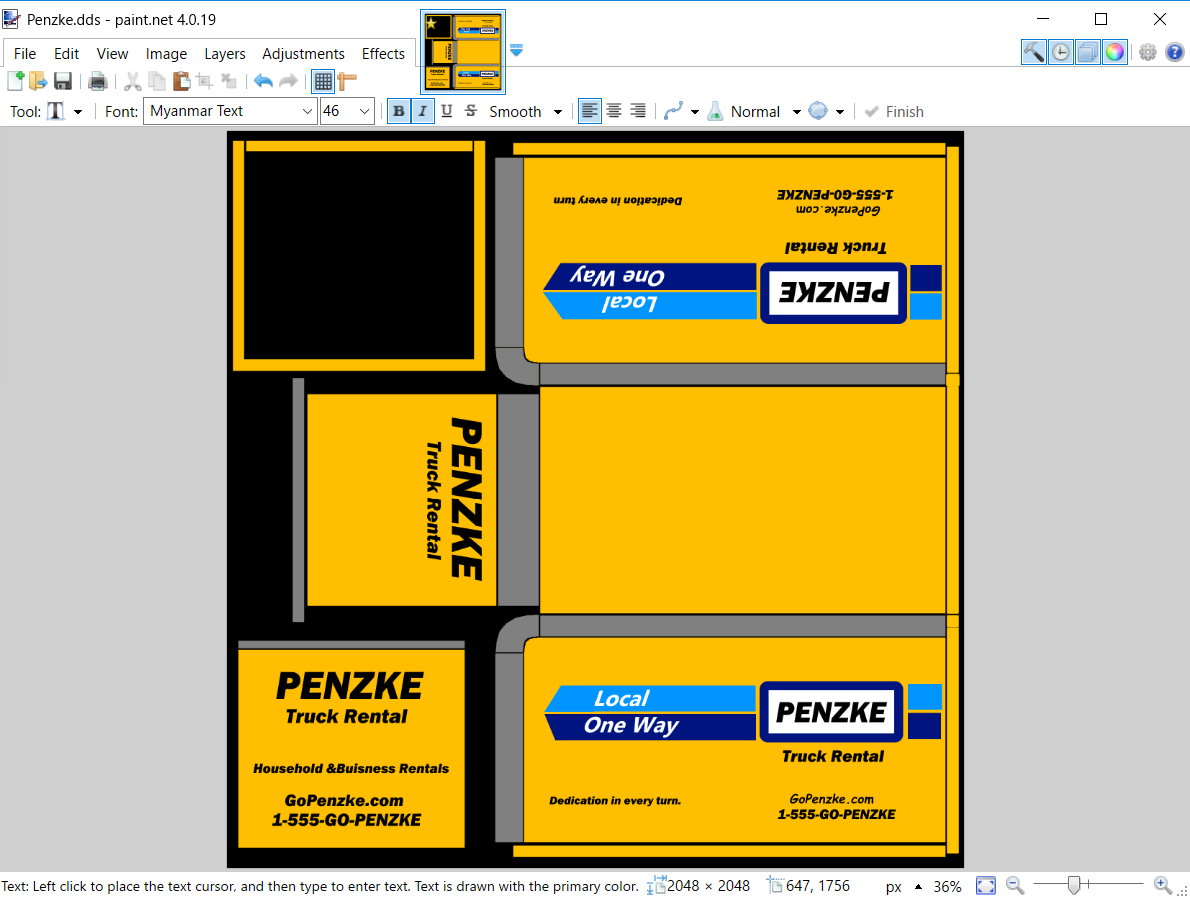
Task: Align text right
Action: [x=638, y=112]
